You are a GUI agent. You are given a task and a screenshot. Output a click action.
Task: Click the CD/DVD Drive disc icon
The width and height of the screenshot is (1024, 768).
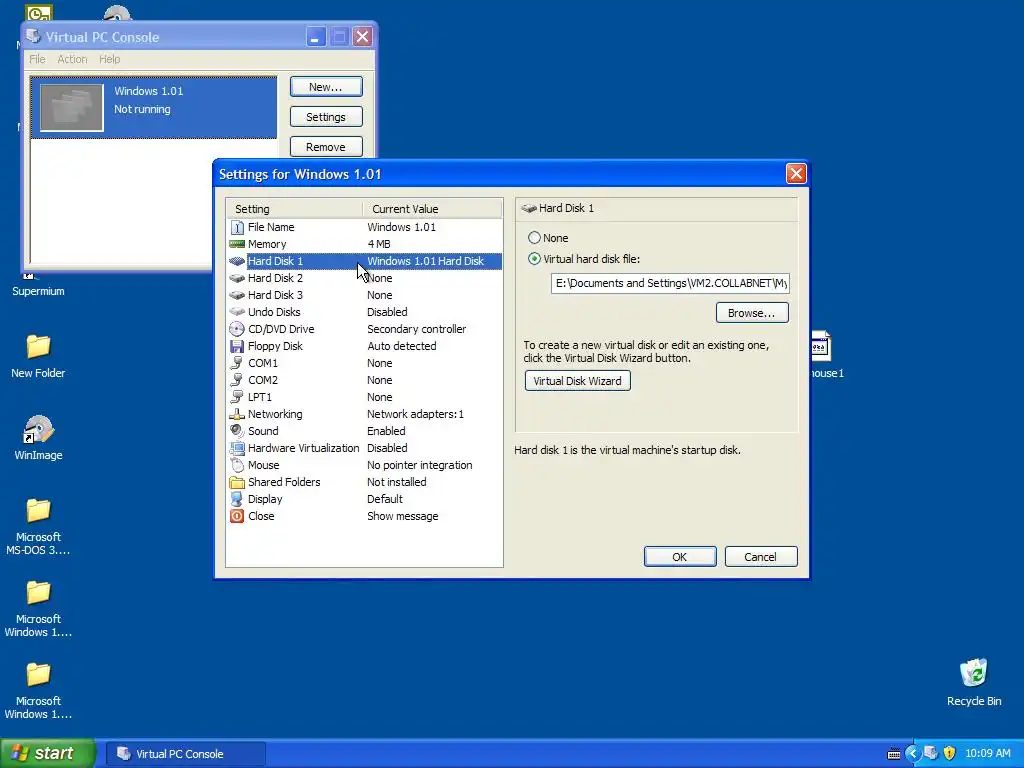[237, 329]
